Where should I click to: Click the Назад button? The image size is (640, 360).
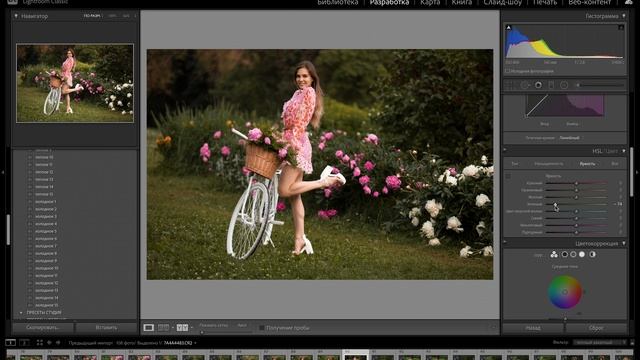tap(533, 328)
